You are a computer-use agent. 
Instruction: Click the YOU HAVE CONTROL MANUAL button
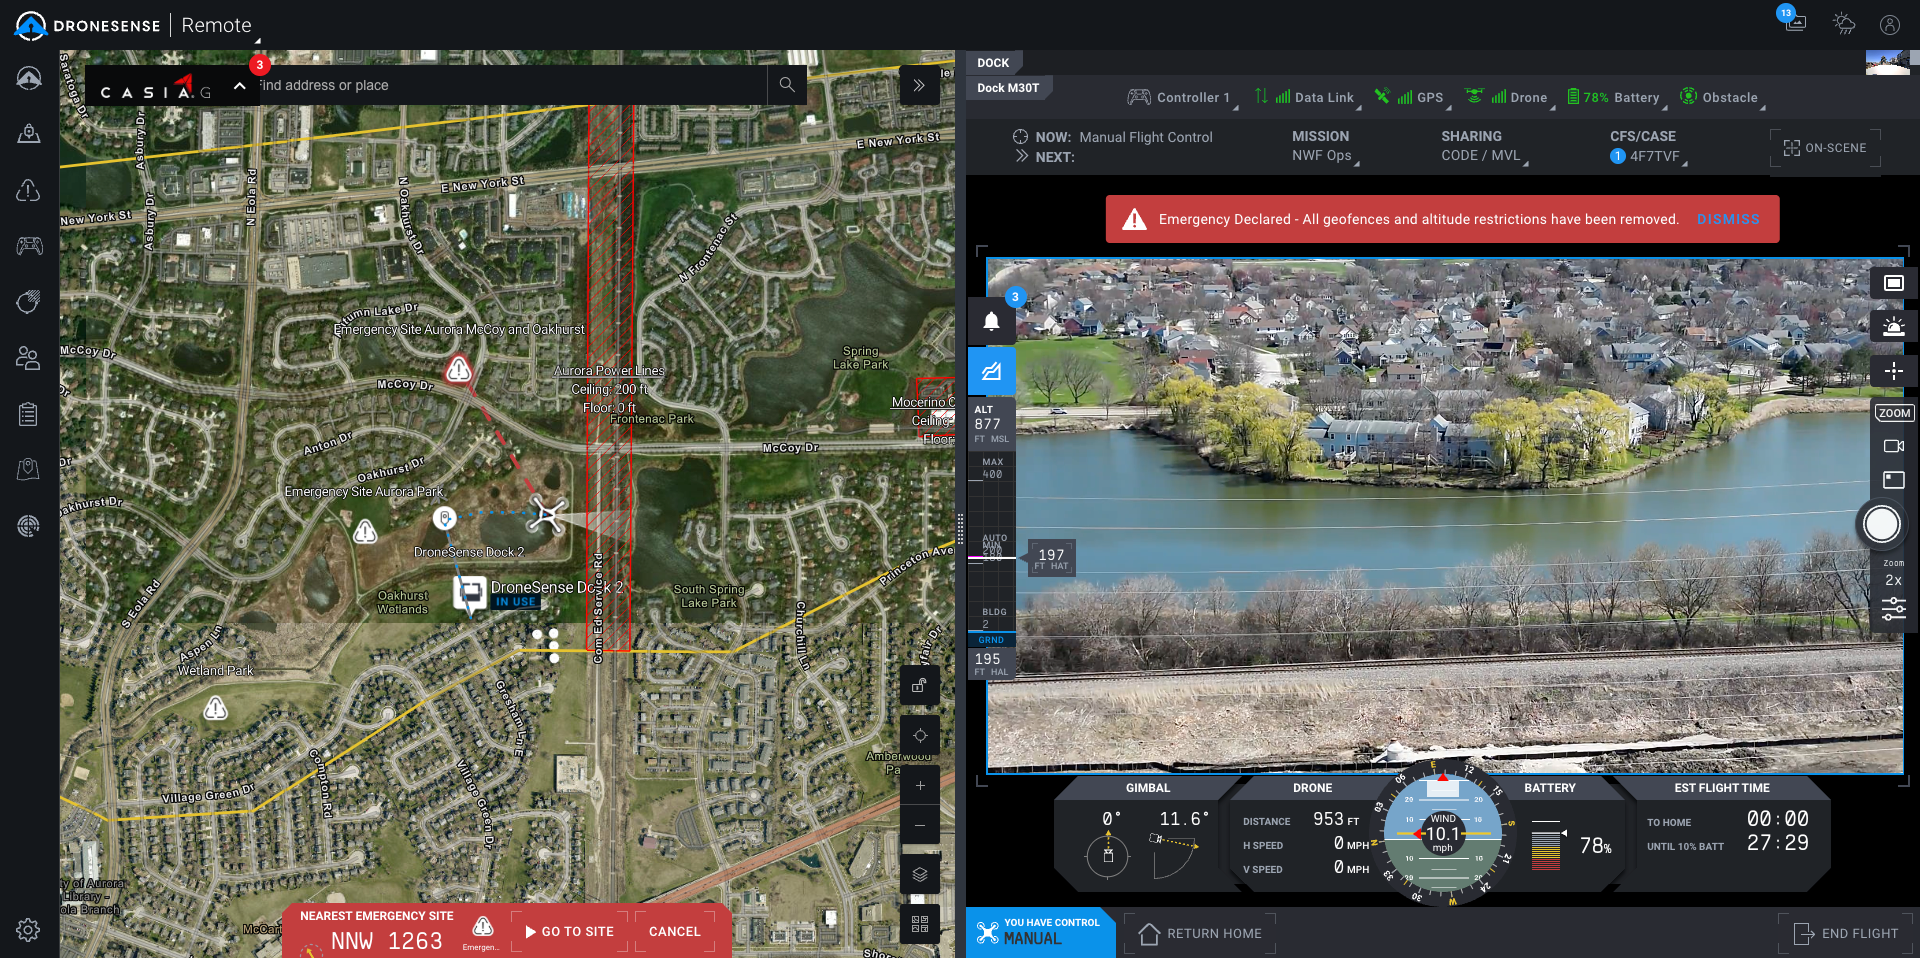click(1040, 932)
